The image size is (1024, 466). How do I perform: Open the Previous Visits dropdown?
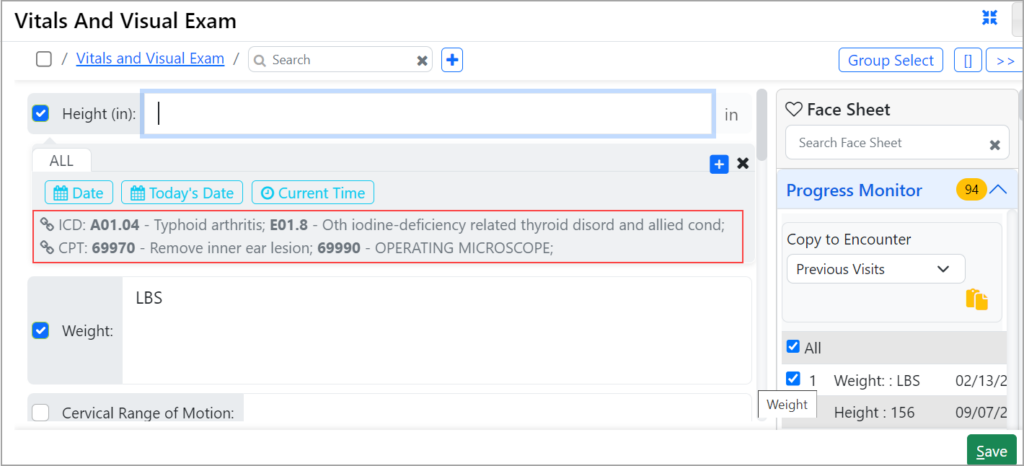tap(875, 269)
